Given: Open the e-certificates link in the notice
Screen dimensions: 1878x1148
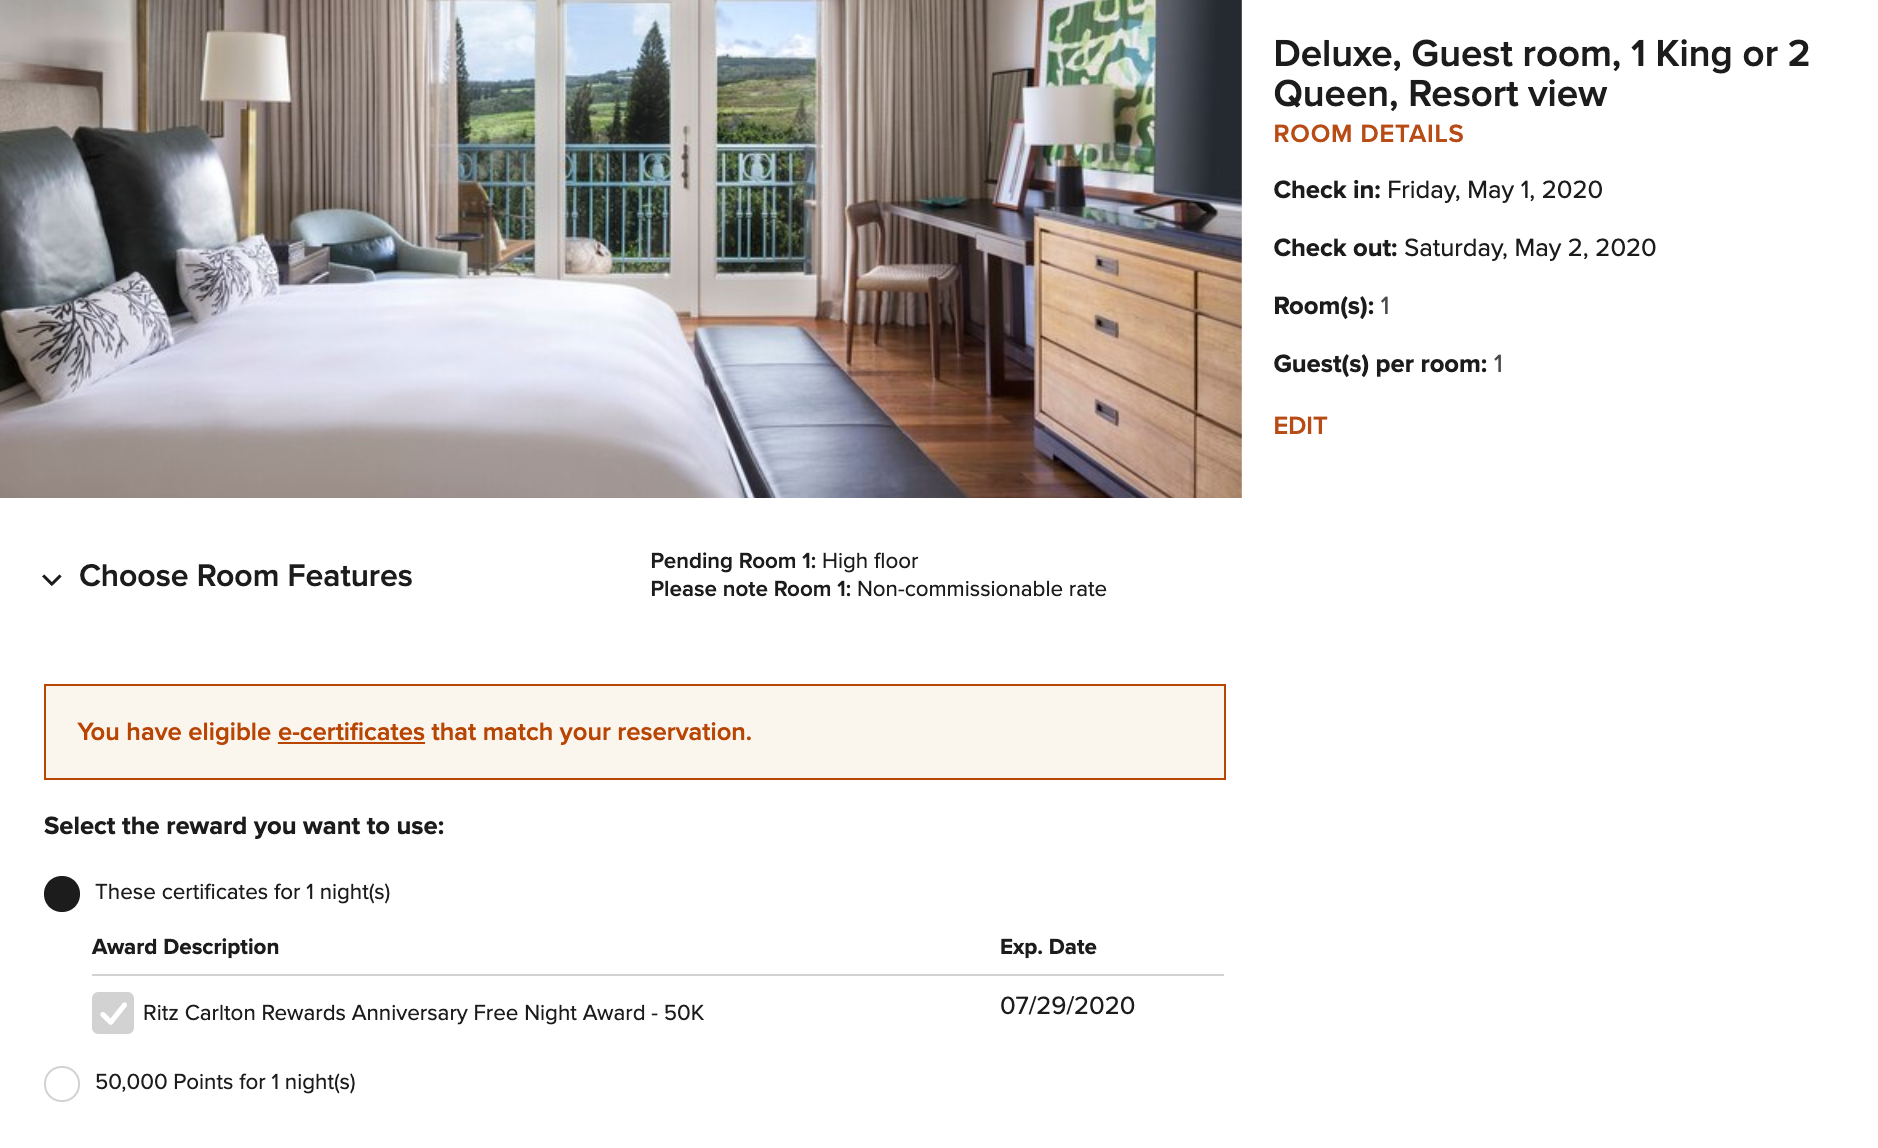Looking at the screenshot, I should tap(350, 731).
